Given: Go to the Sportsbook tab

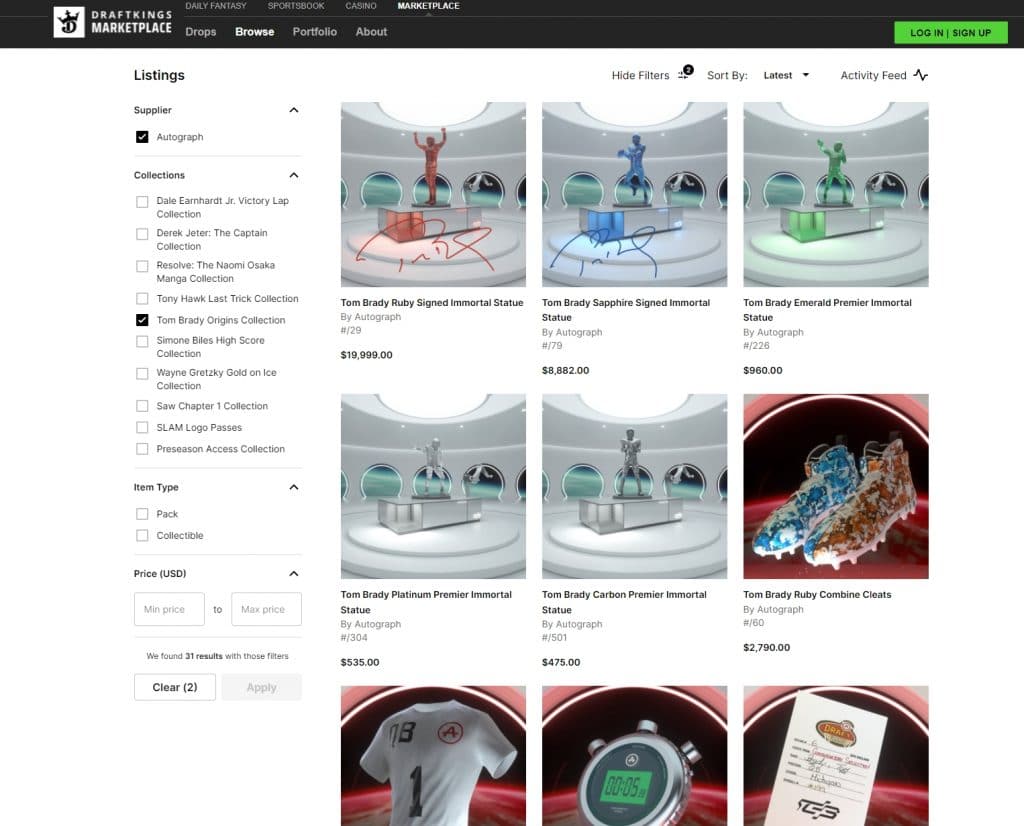Looking at the screenshot, I should (296, 6).
